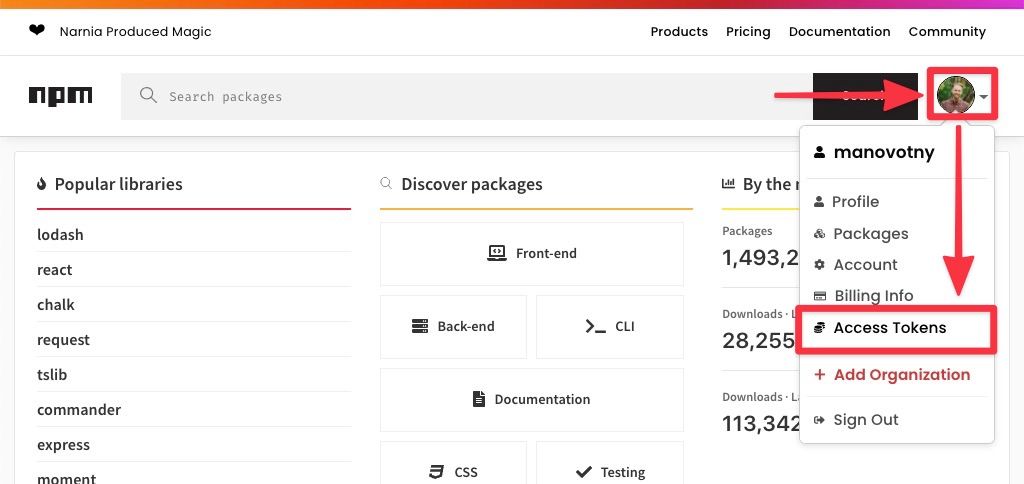Open the user avatar menu
The width and height of the screenshot is (1024, 484).
(x=955, y=95)
